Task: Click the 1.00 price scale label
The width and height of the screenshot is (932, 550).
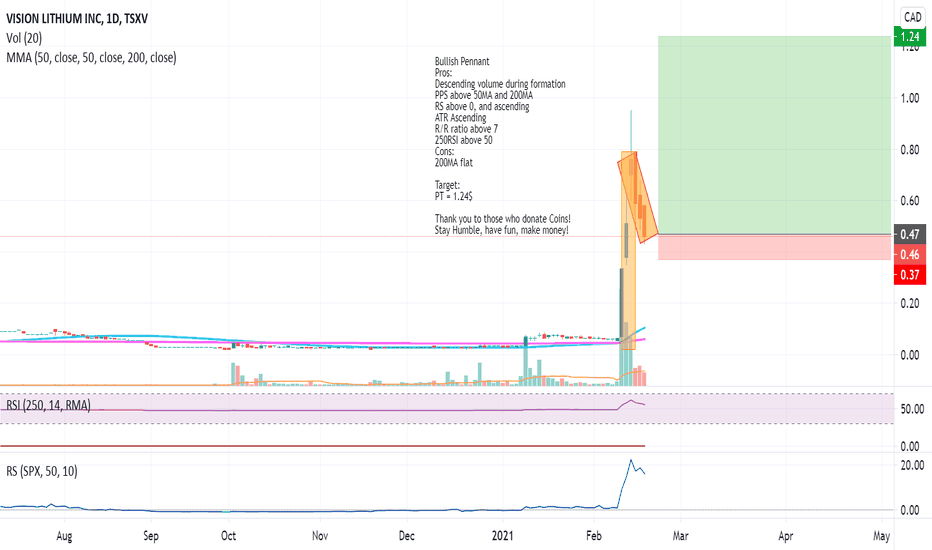Action: (x=909, y=98)
